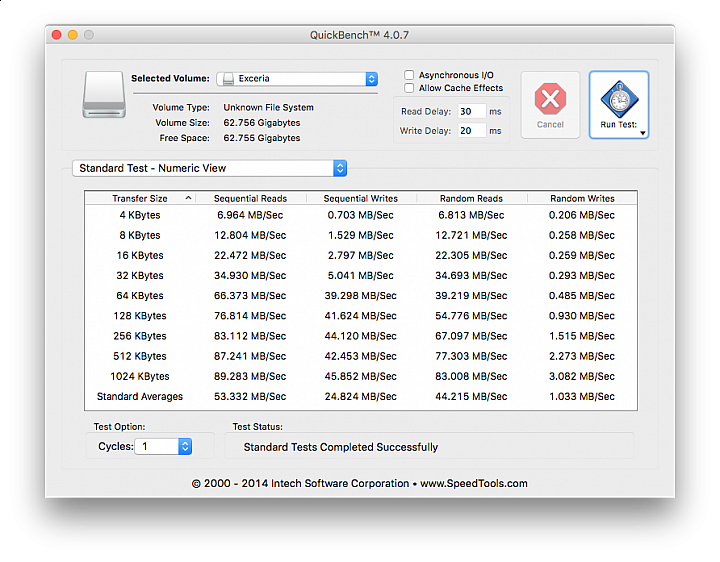The height and width of the screenshot is (562, 720).
Task: Click the 1.515 MB/Sec value
Action: tap(582, 336)
